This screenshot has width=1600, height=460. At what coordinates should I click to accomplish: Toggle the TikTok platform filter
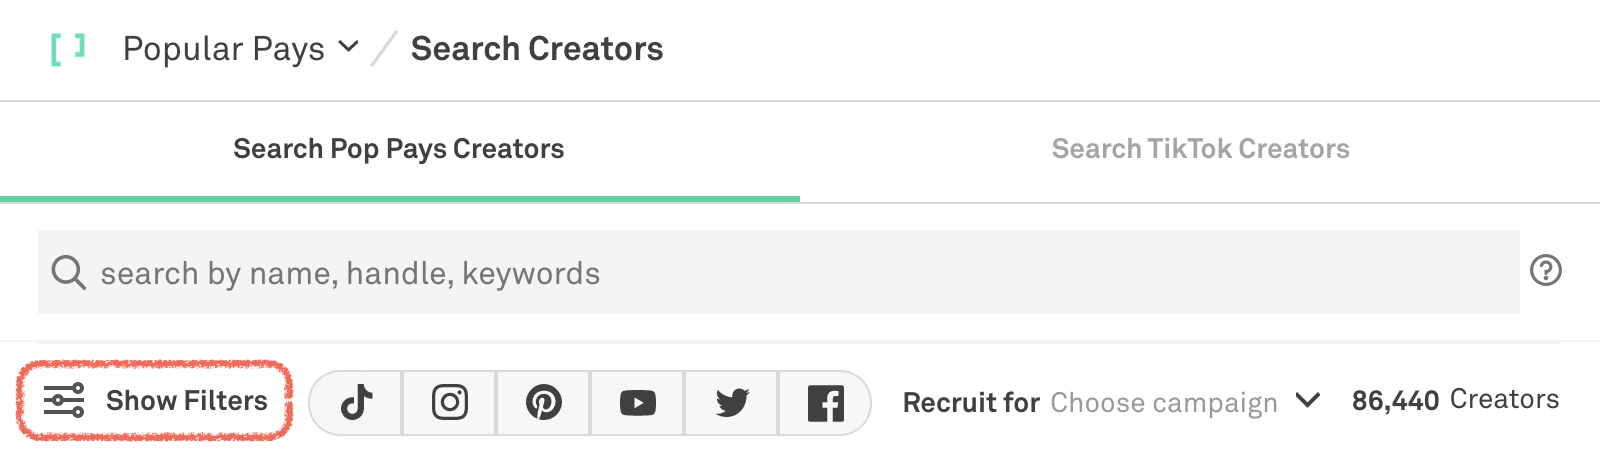click(x=356, y=403)
